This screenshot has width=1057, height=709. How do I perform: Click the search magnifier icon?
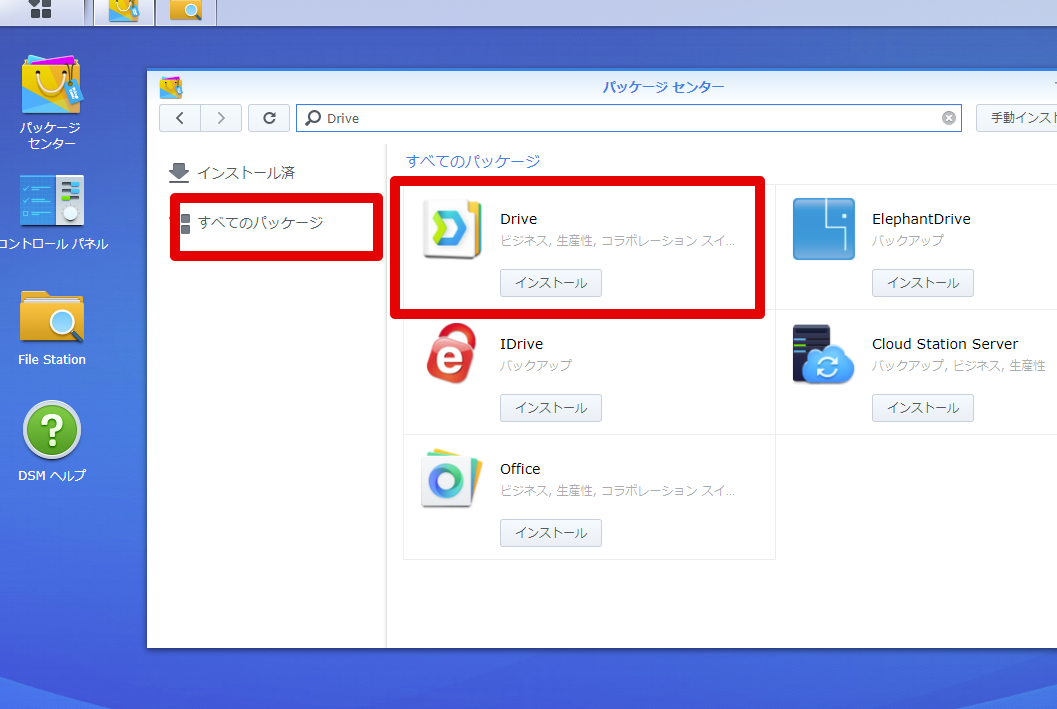[313, 118]
